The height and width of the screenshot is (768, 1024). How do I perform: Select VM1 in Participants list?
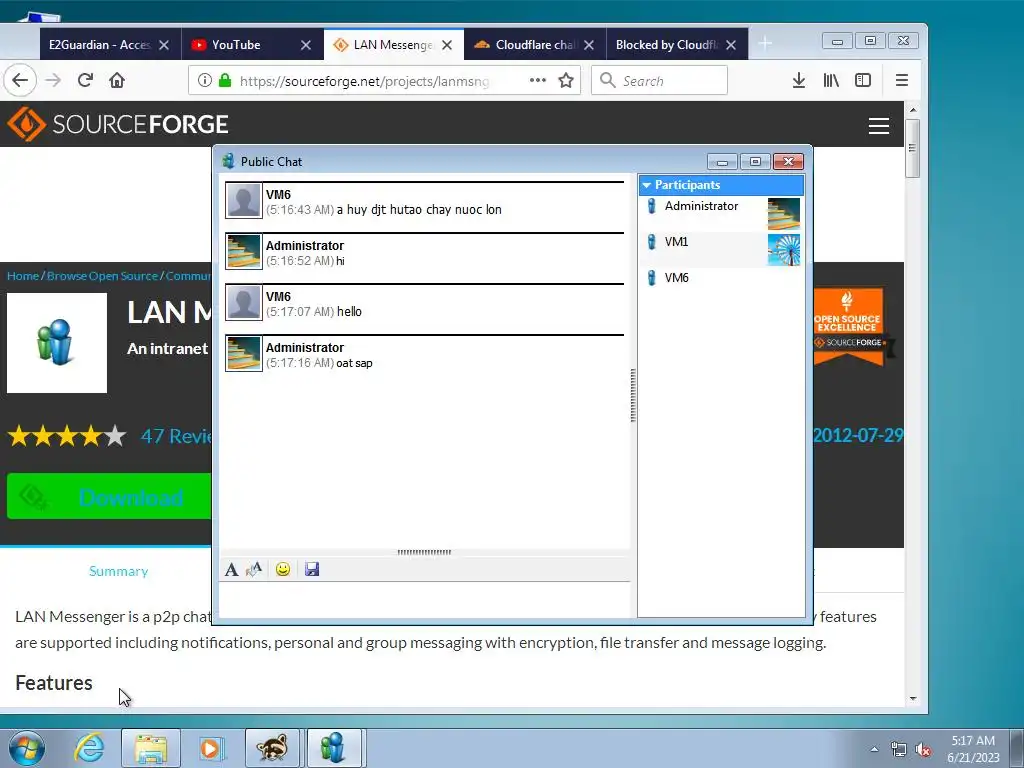721,249
